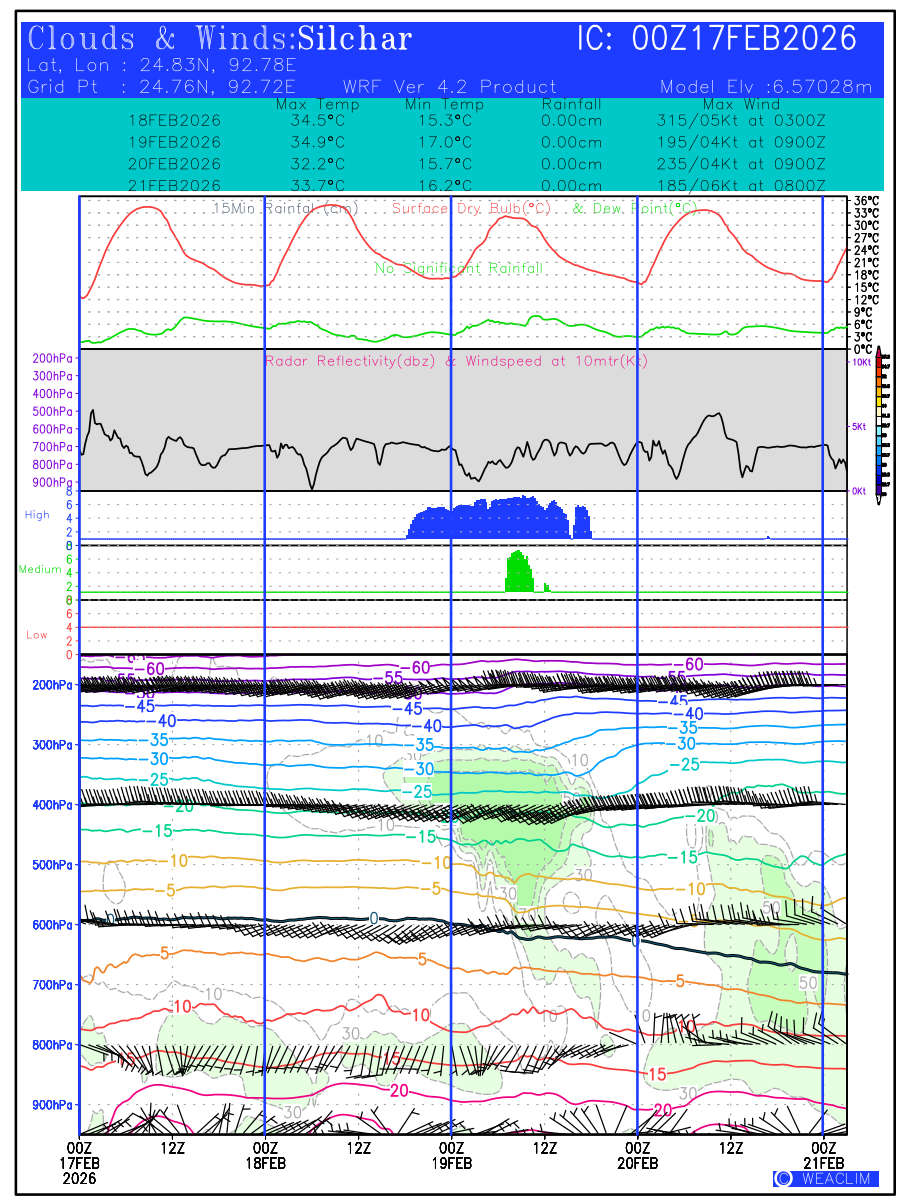Click the High cloud panel label

click(37, 515)
